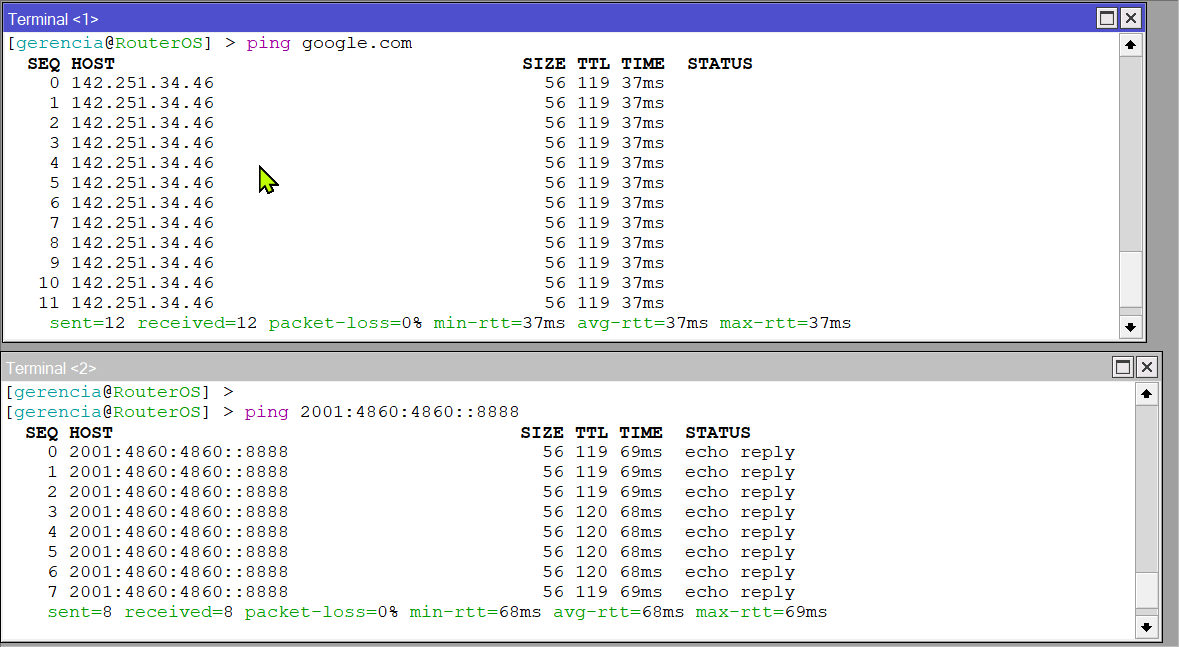Click the scroll down arrow in Terminal <1>
Screen dimensions: 1179x647
pos(1130,326)
